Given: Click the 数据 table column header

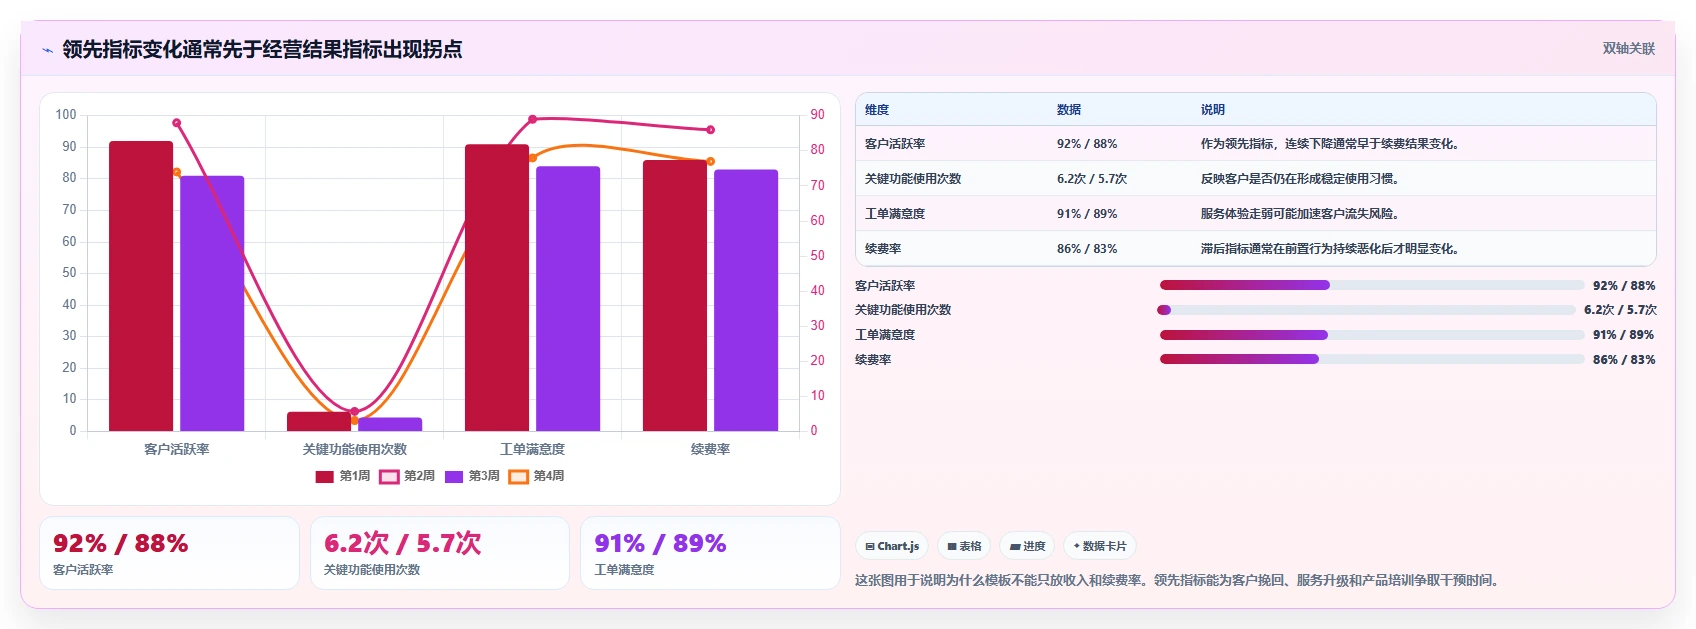Looking at the screenshot, I should pyautogui.click(x=1069, y=110).
